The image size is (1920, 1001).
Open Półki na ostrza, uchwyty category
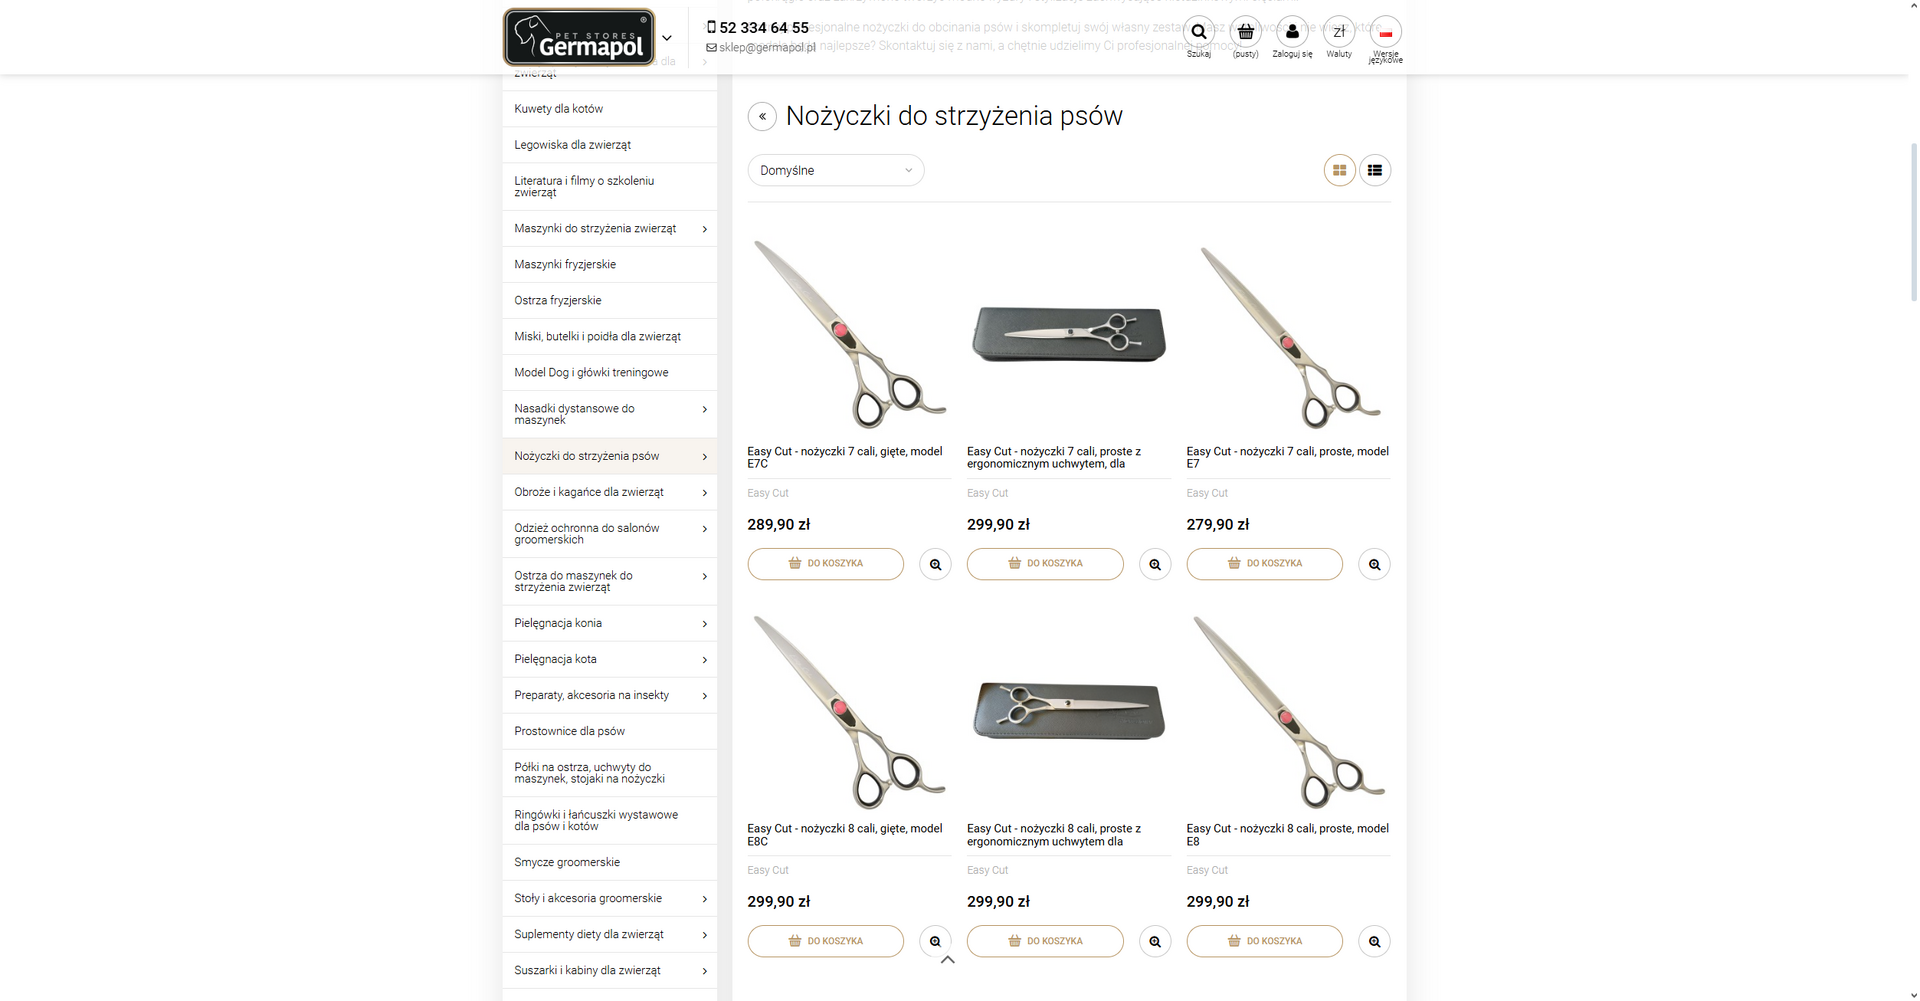[610, 773]
